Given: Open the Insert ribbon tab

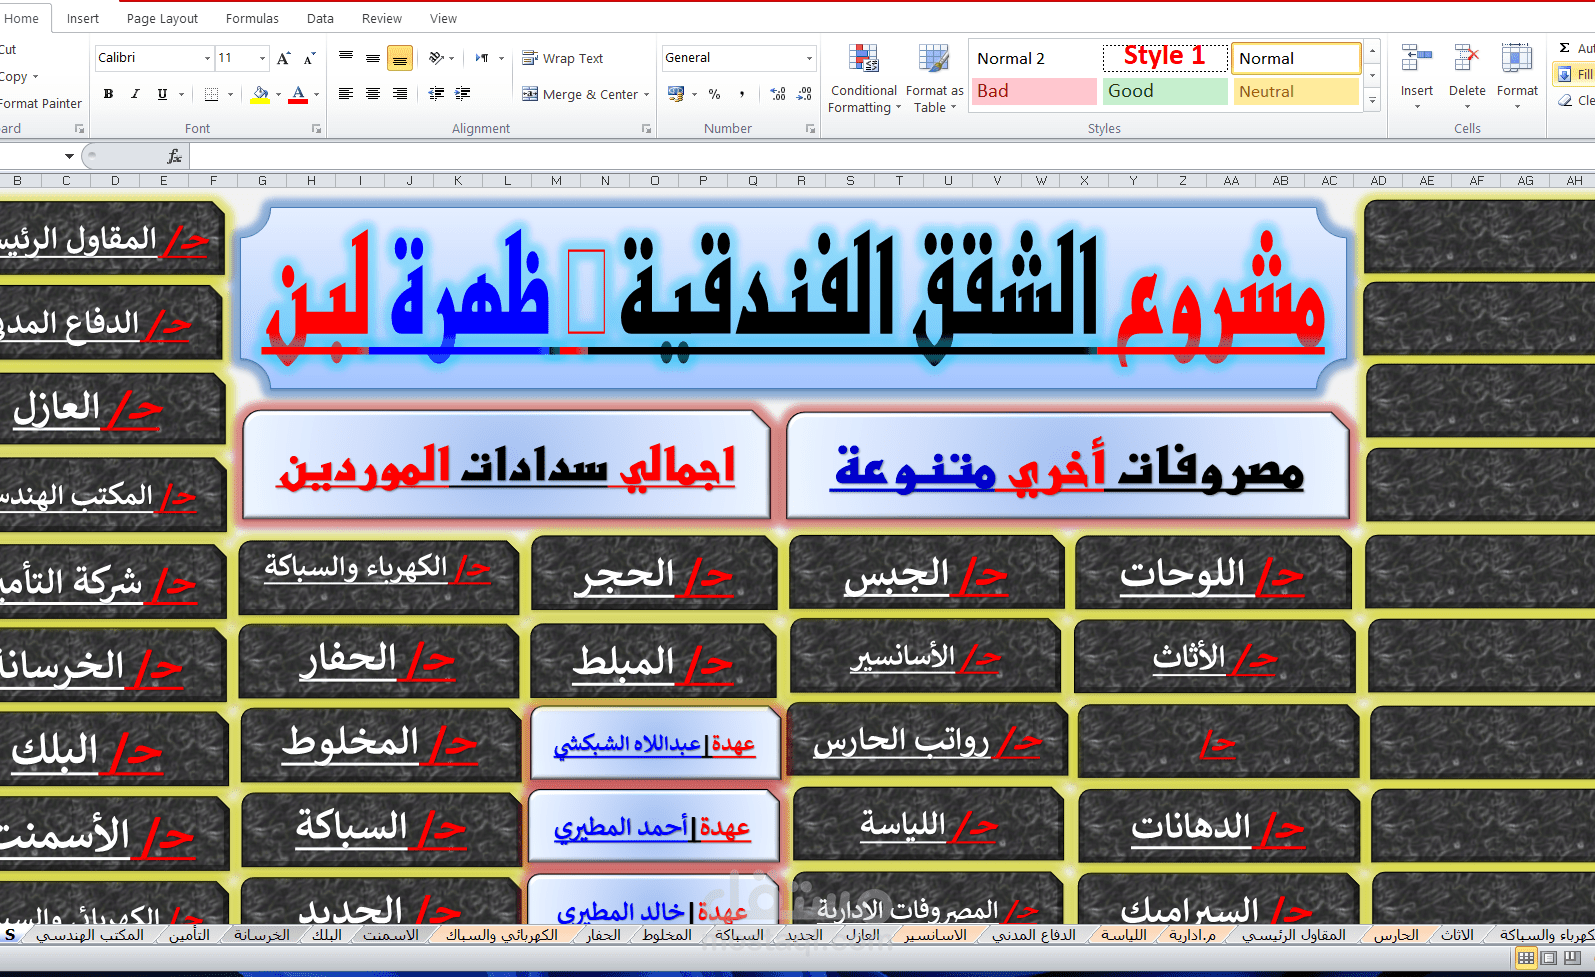Looking at the screenshot, I should (83, 18).
